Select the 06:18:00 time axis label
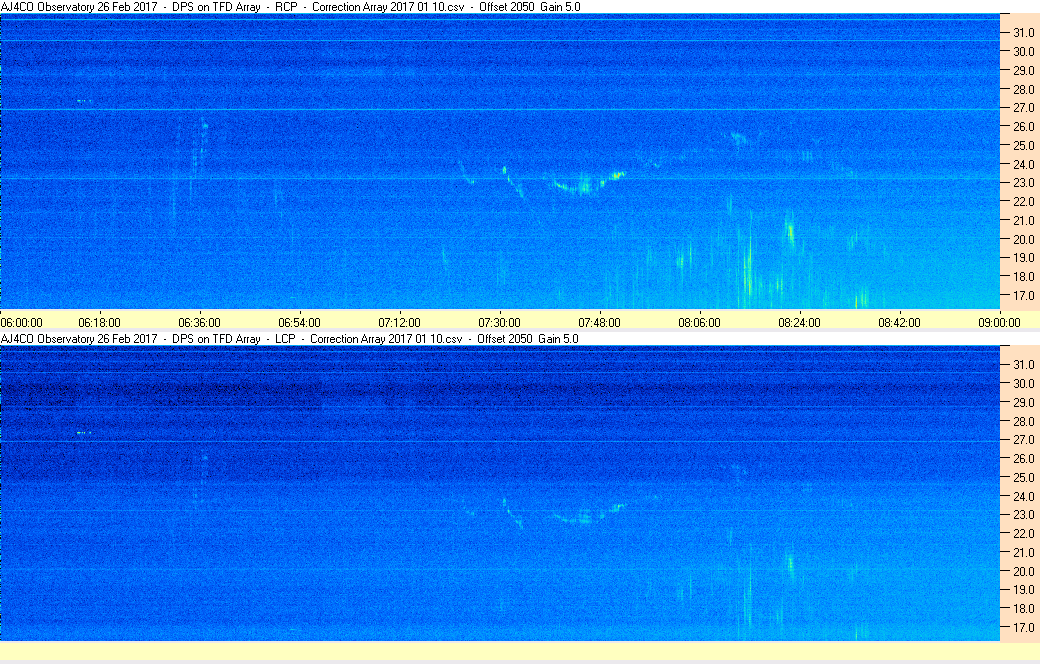Viewport: 1040px width, 664px height. (x=99, y=322)
